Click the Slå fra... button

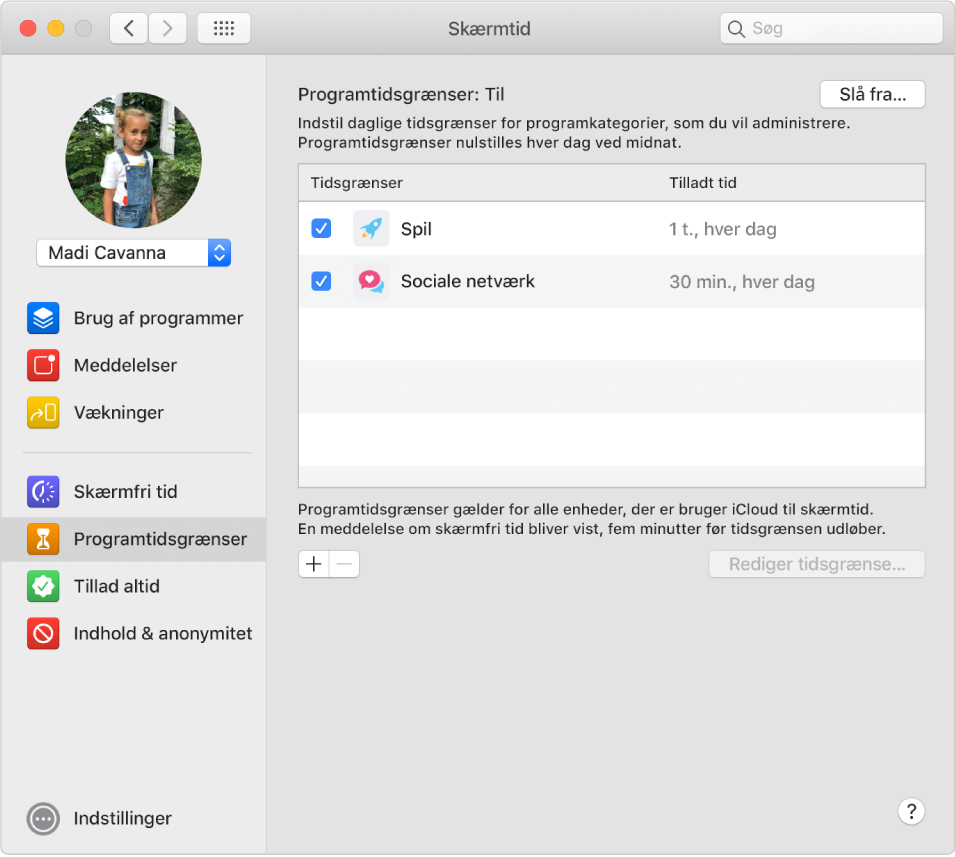(x=872, y=94)
